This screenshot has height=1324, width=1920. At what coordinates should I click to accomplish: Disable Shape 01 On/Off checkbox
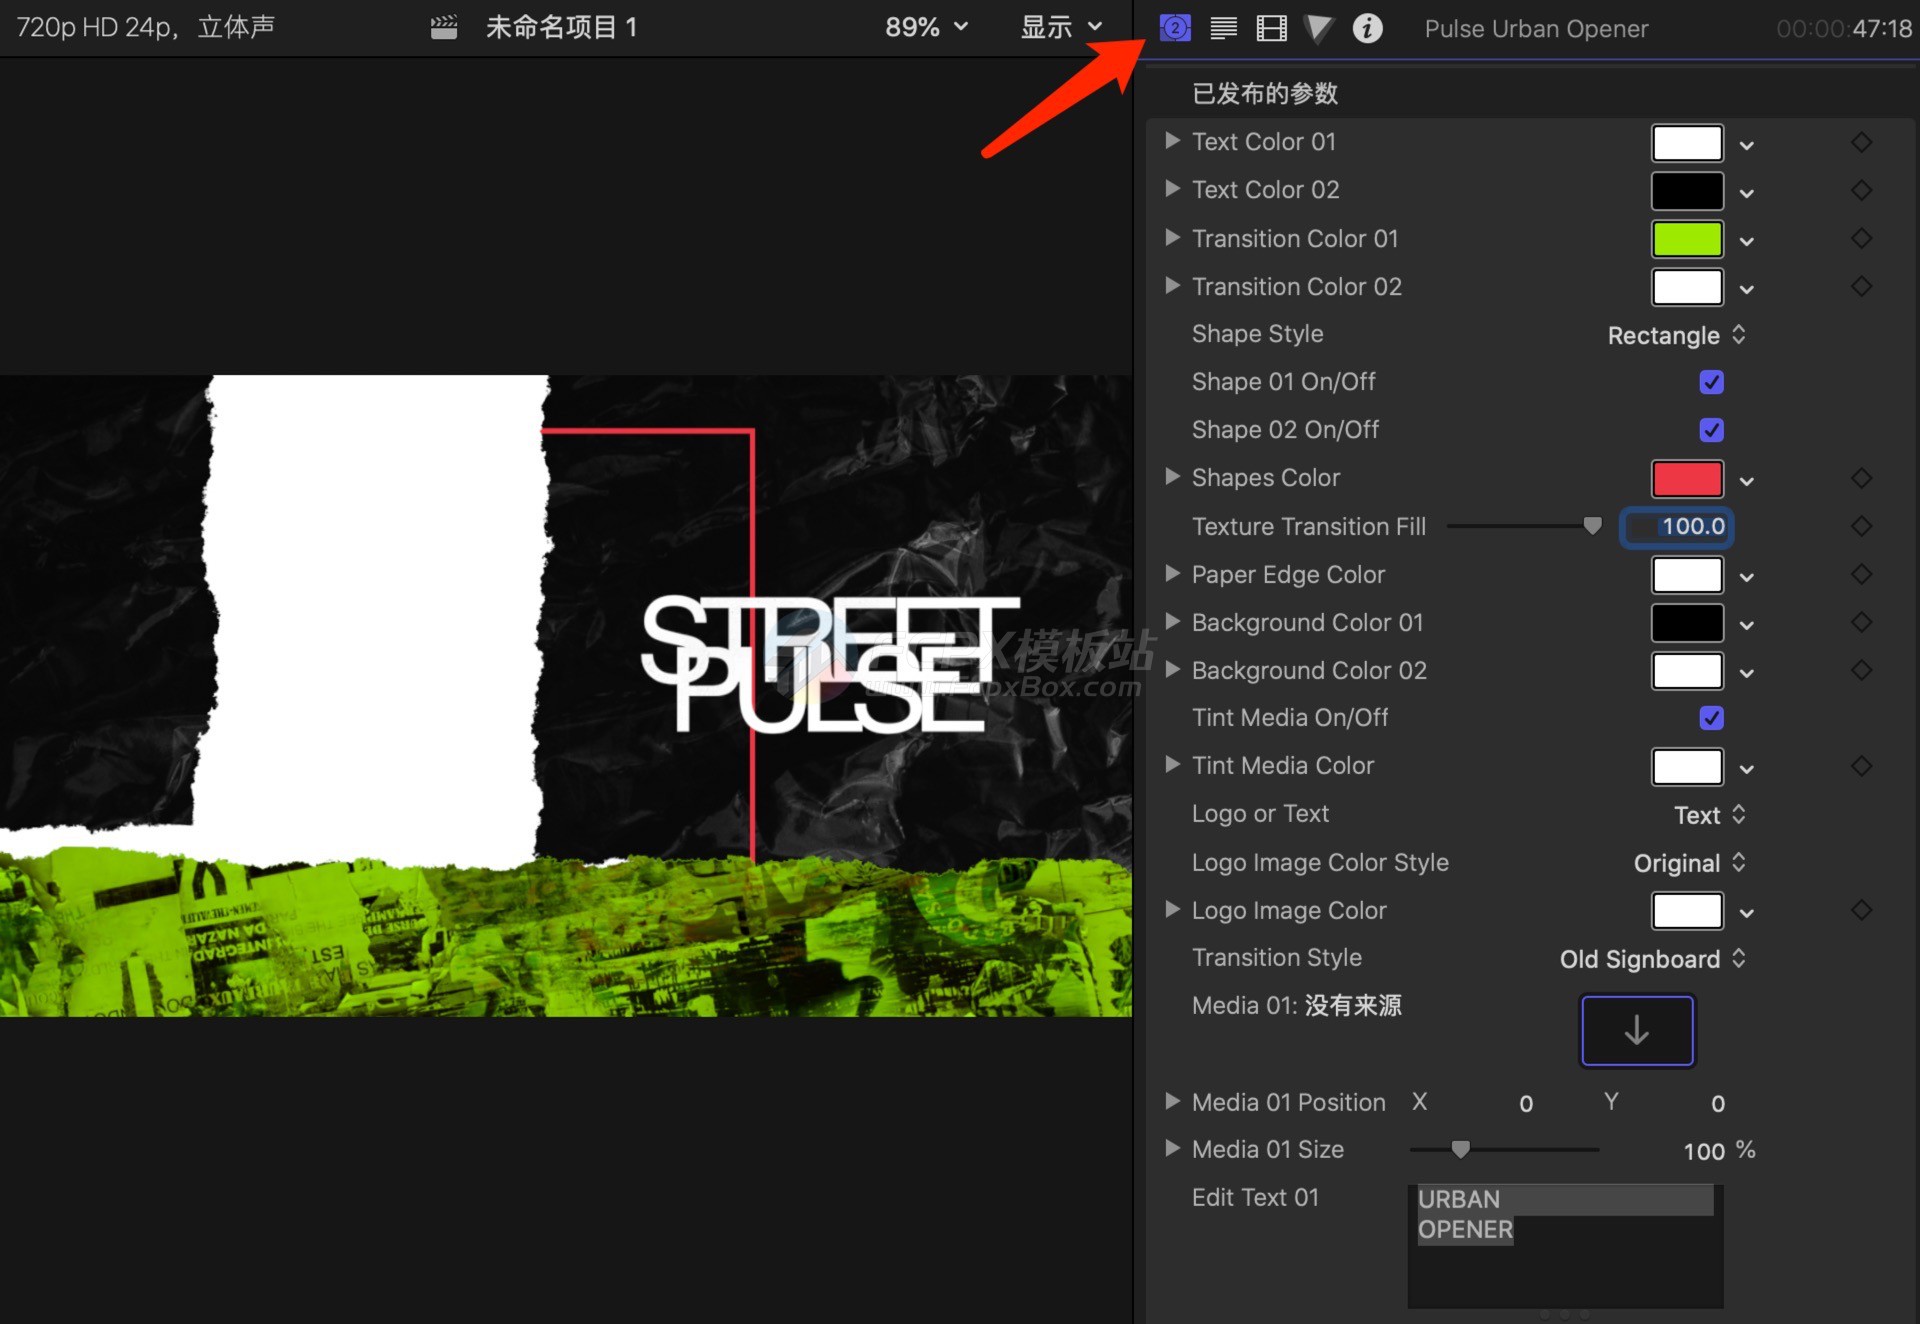click(x=1711, y=382)
